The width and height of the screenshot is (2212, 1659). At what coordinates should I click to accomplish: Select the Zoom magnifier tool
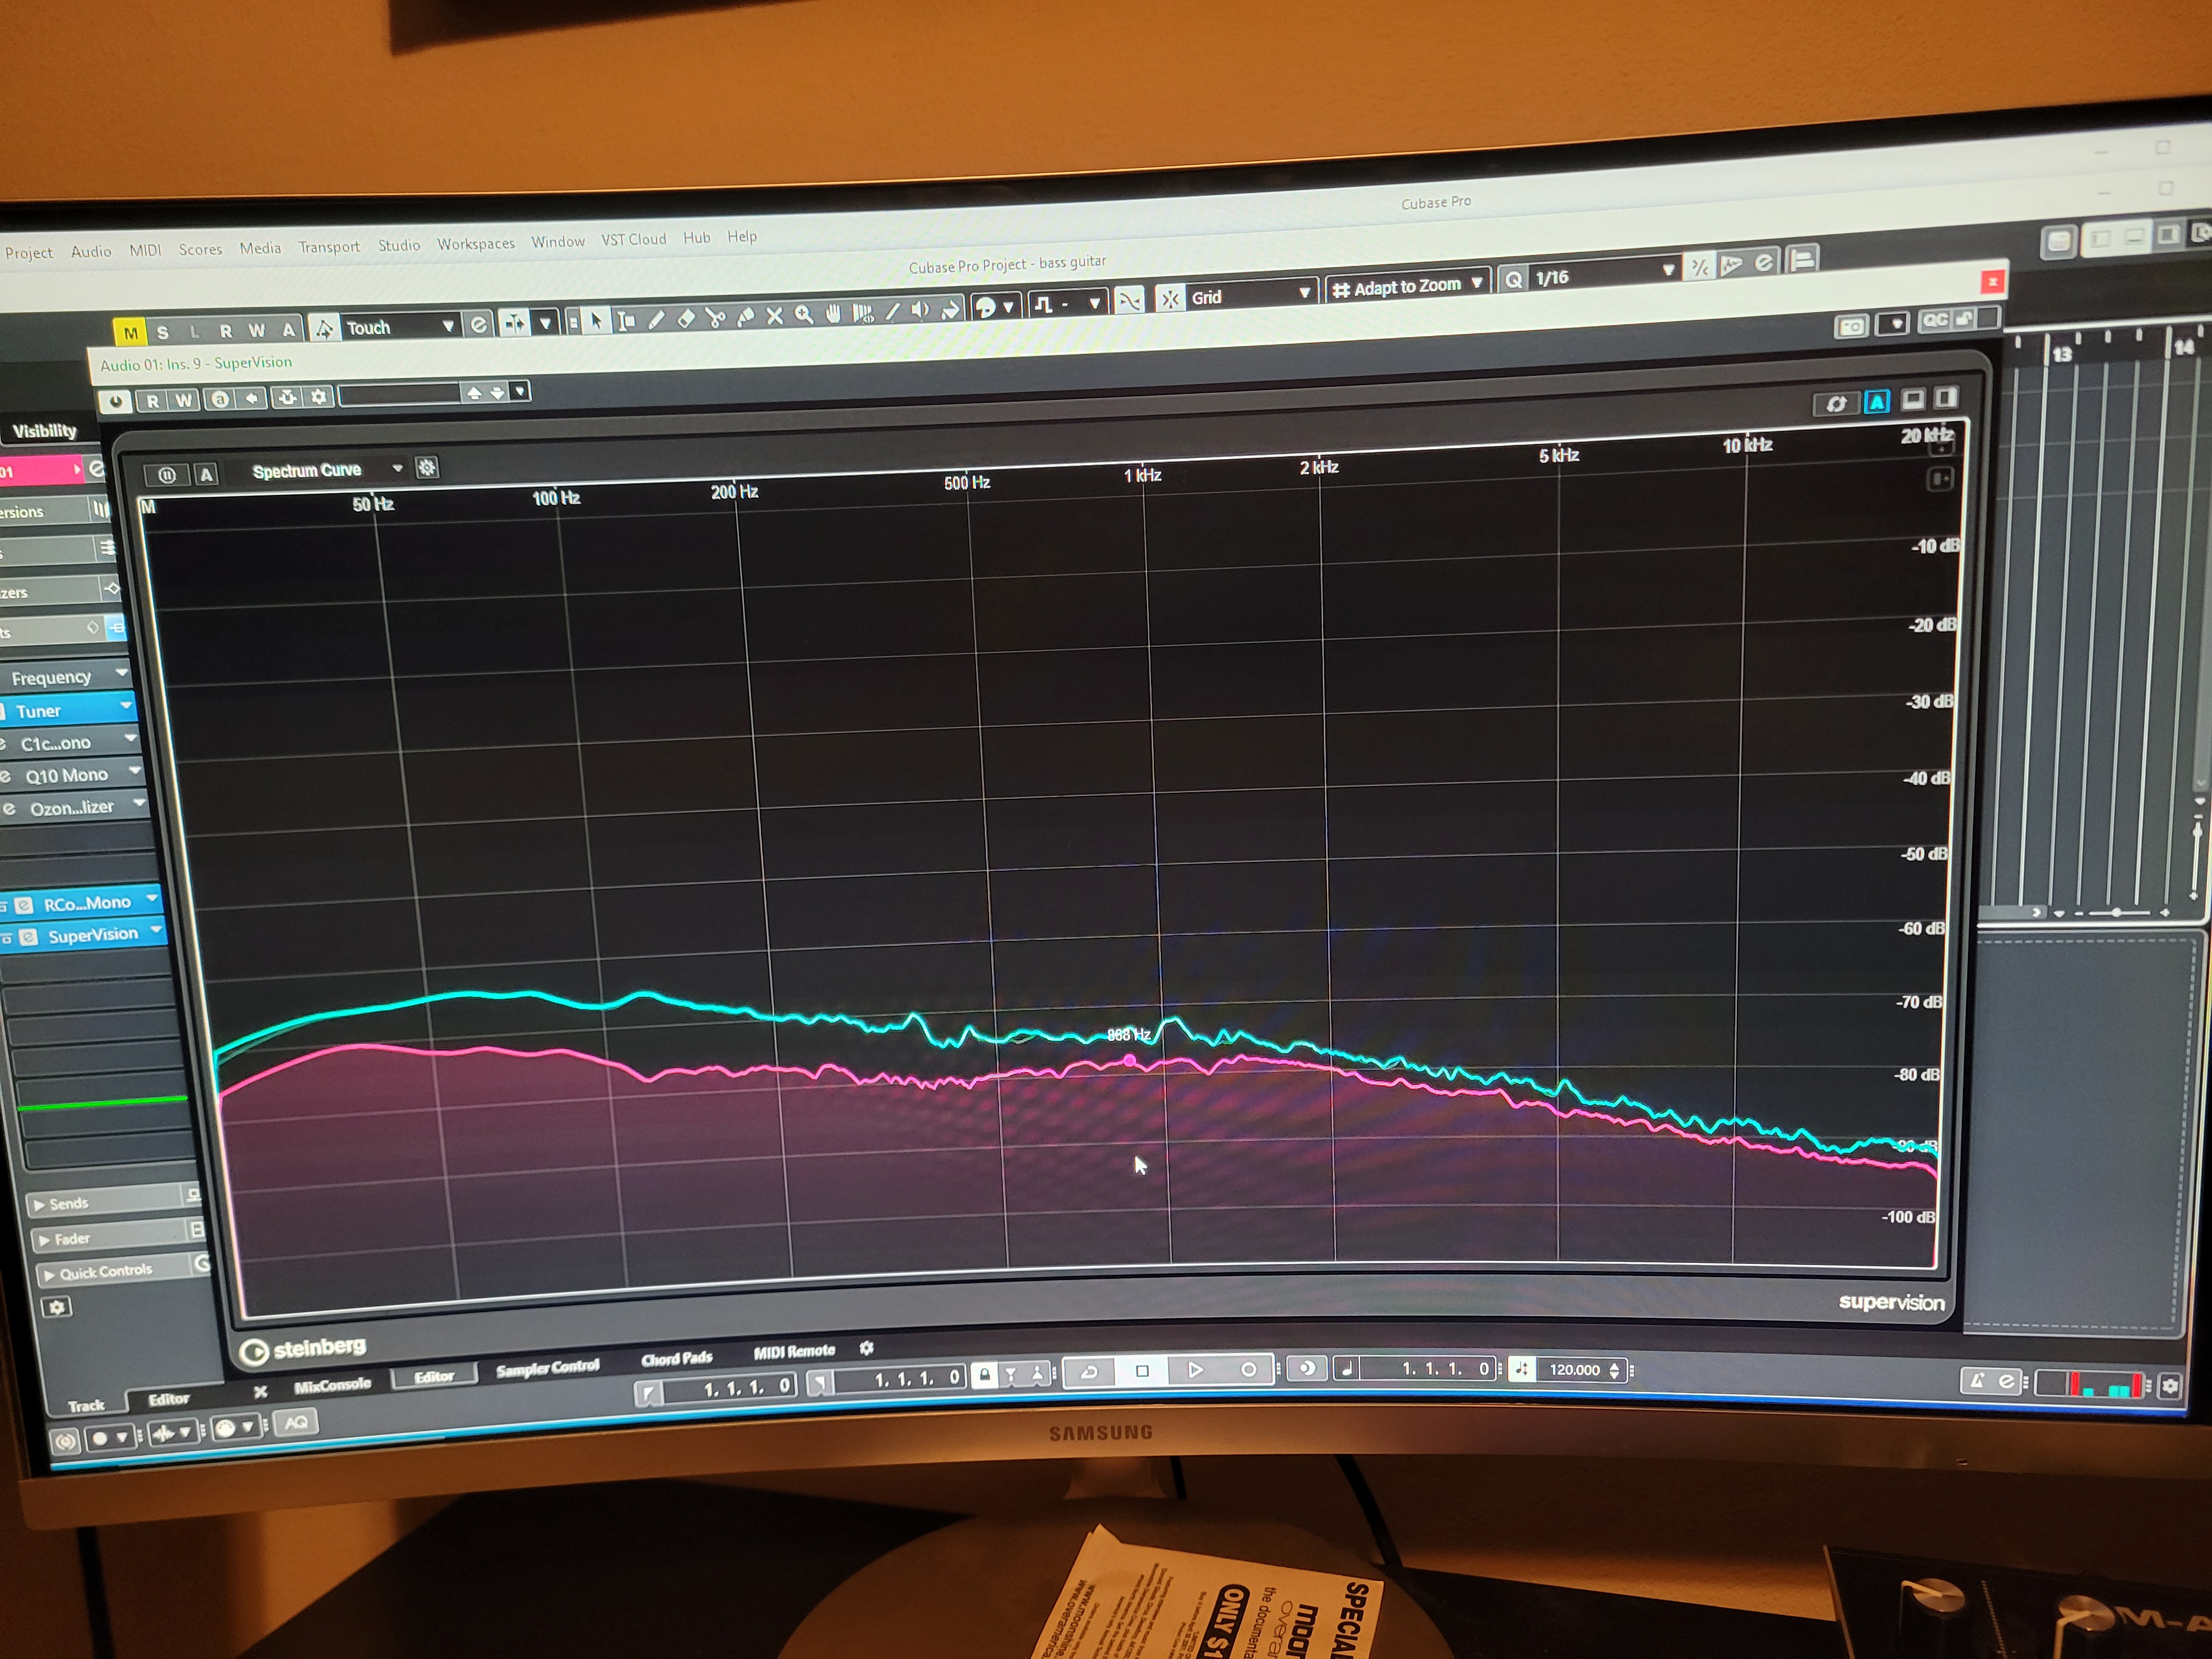[803, 315]
